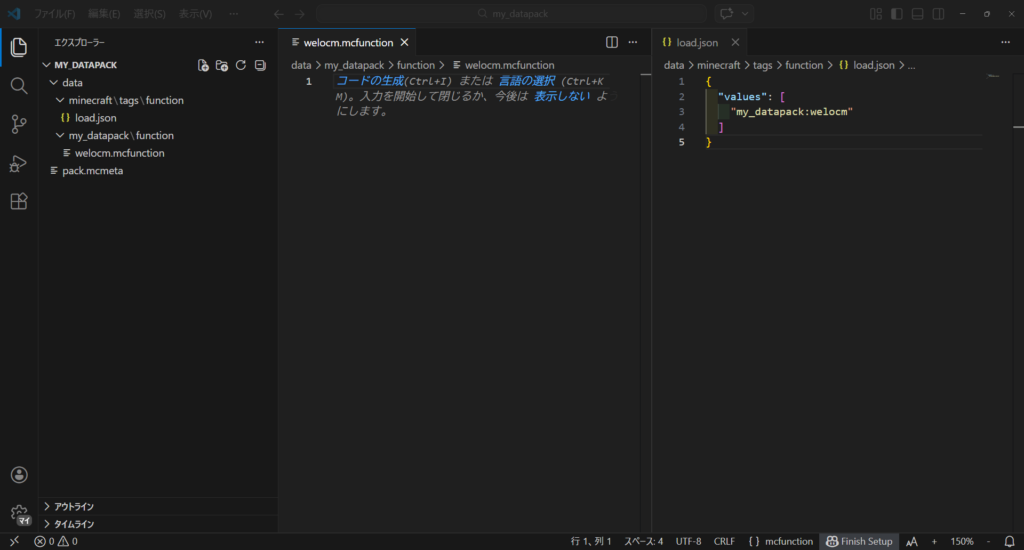Expand the アウトライン section

tap(159, 507)
